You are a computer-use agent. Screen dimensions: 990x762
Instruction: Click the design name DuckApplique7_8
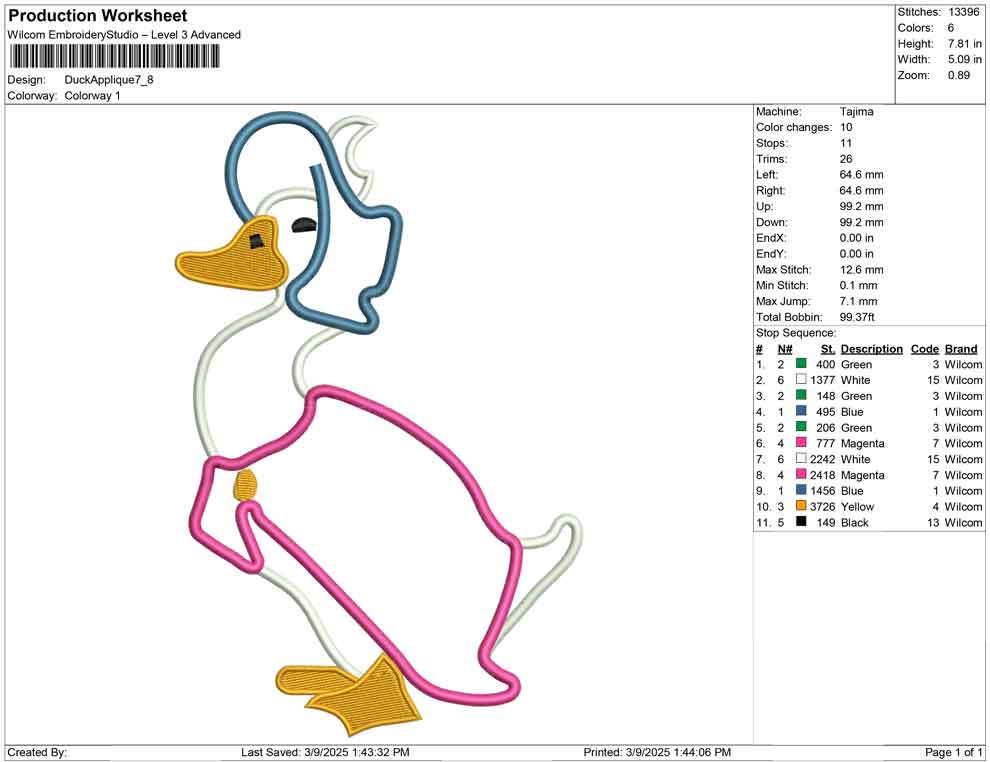click(107, 81)
